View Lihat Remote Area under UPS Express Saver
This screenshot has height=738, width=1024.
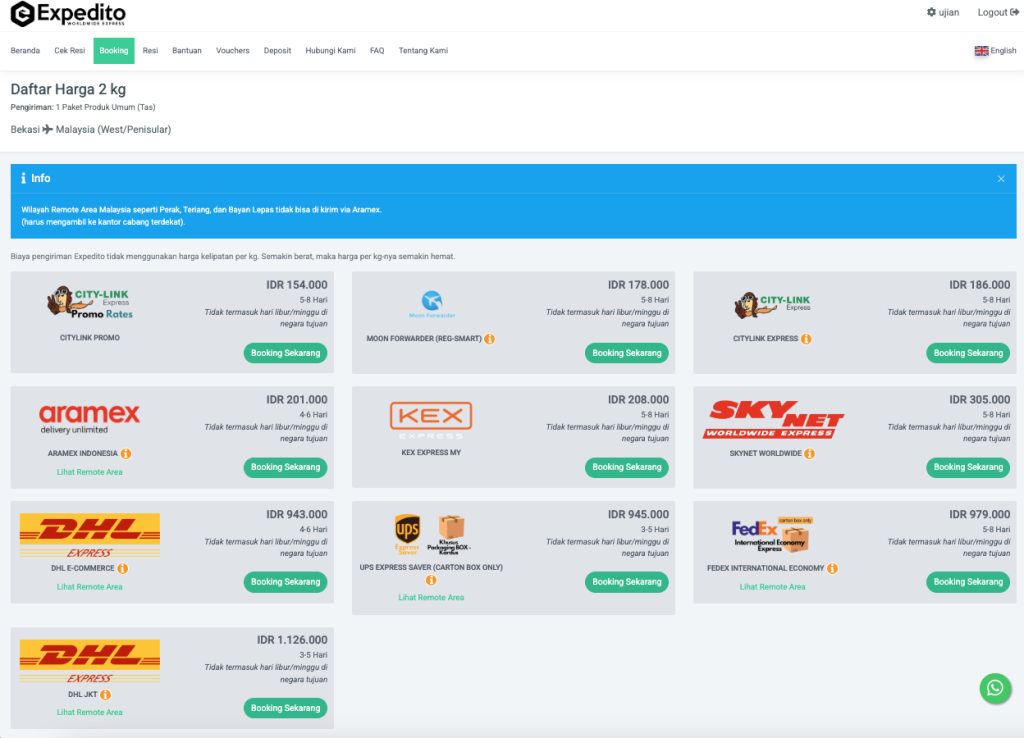pos(431,598)
